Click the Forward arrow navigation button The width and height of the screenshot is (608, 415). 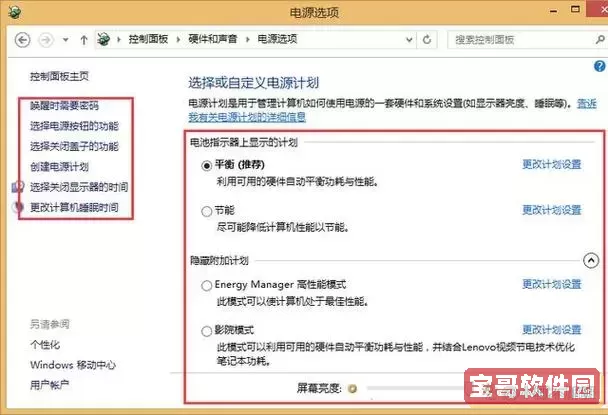click(46, 40)
